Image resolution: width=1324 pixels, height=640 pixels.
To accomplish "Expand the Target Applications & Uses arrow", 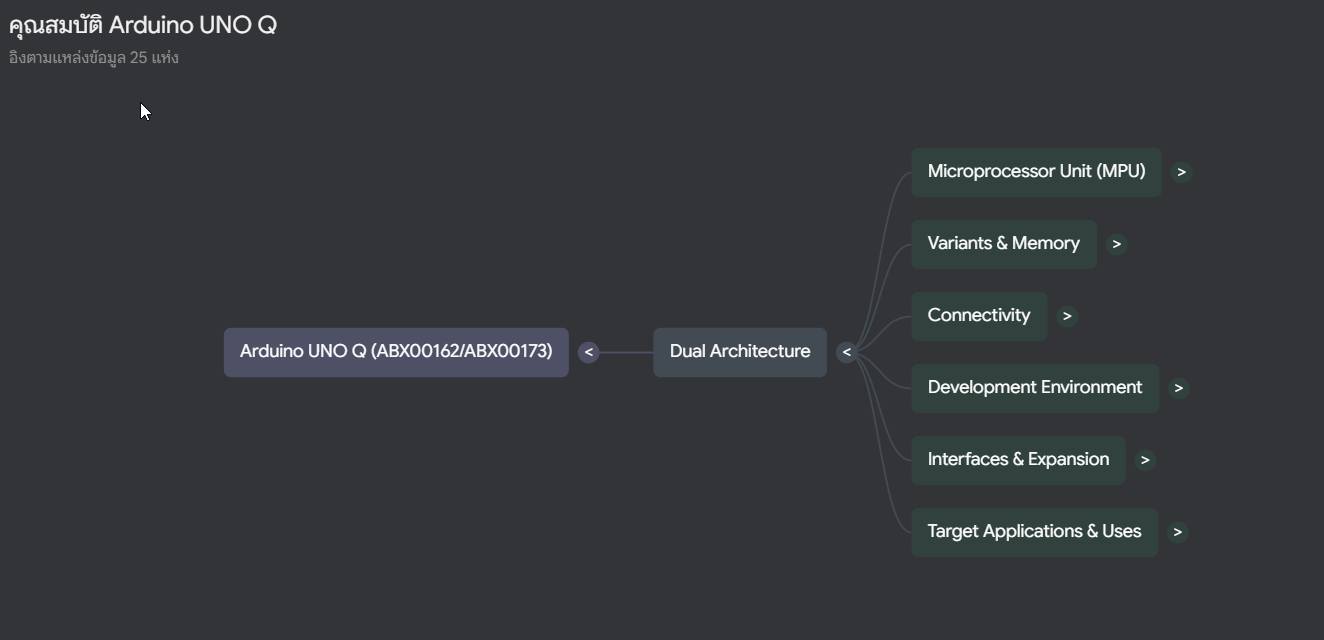I will 1177,532.
